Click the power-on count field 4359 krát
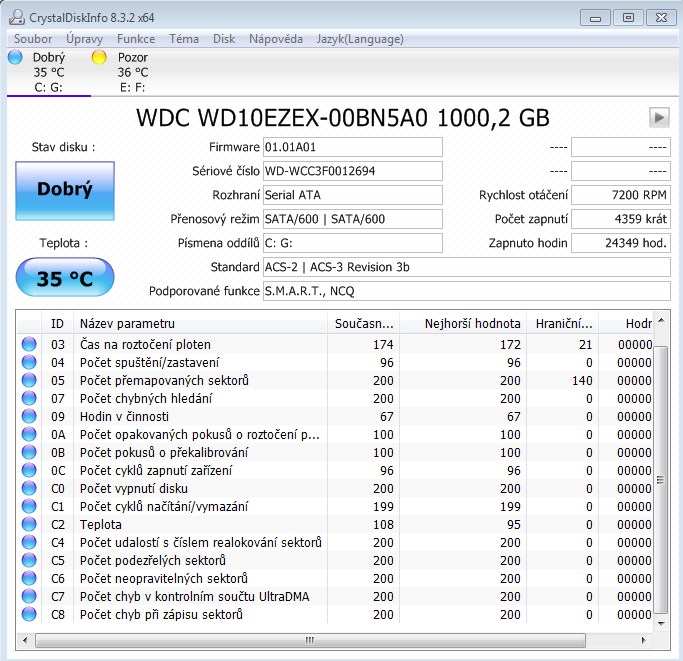 [x=621, y=219]
